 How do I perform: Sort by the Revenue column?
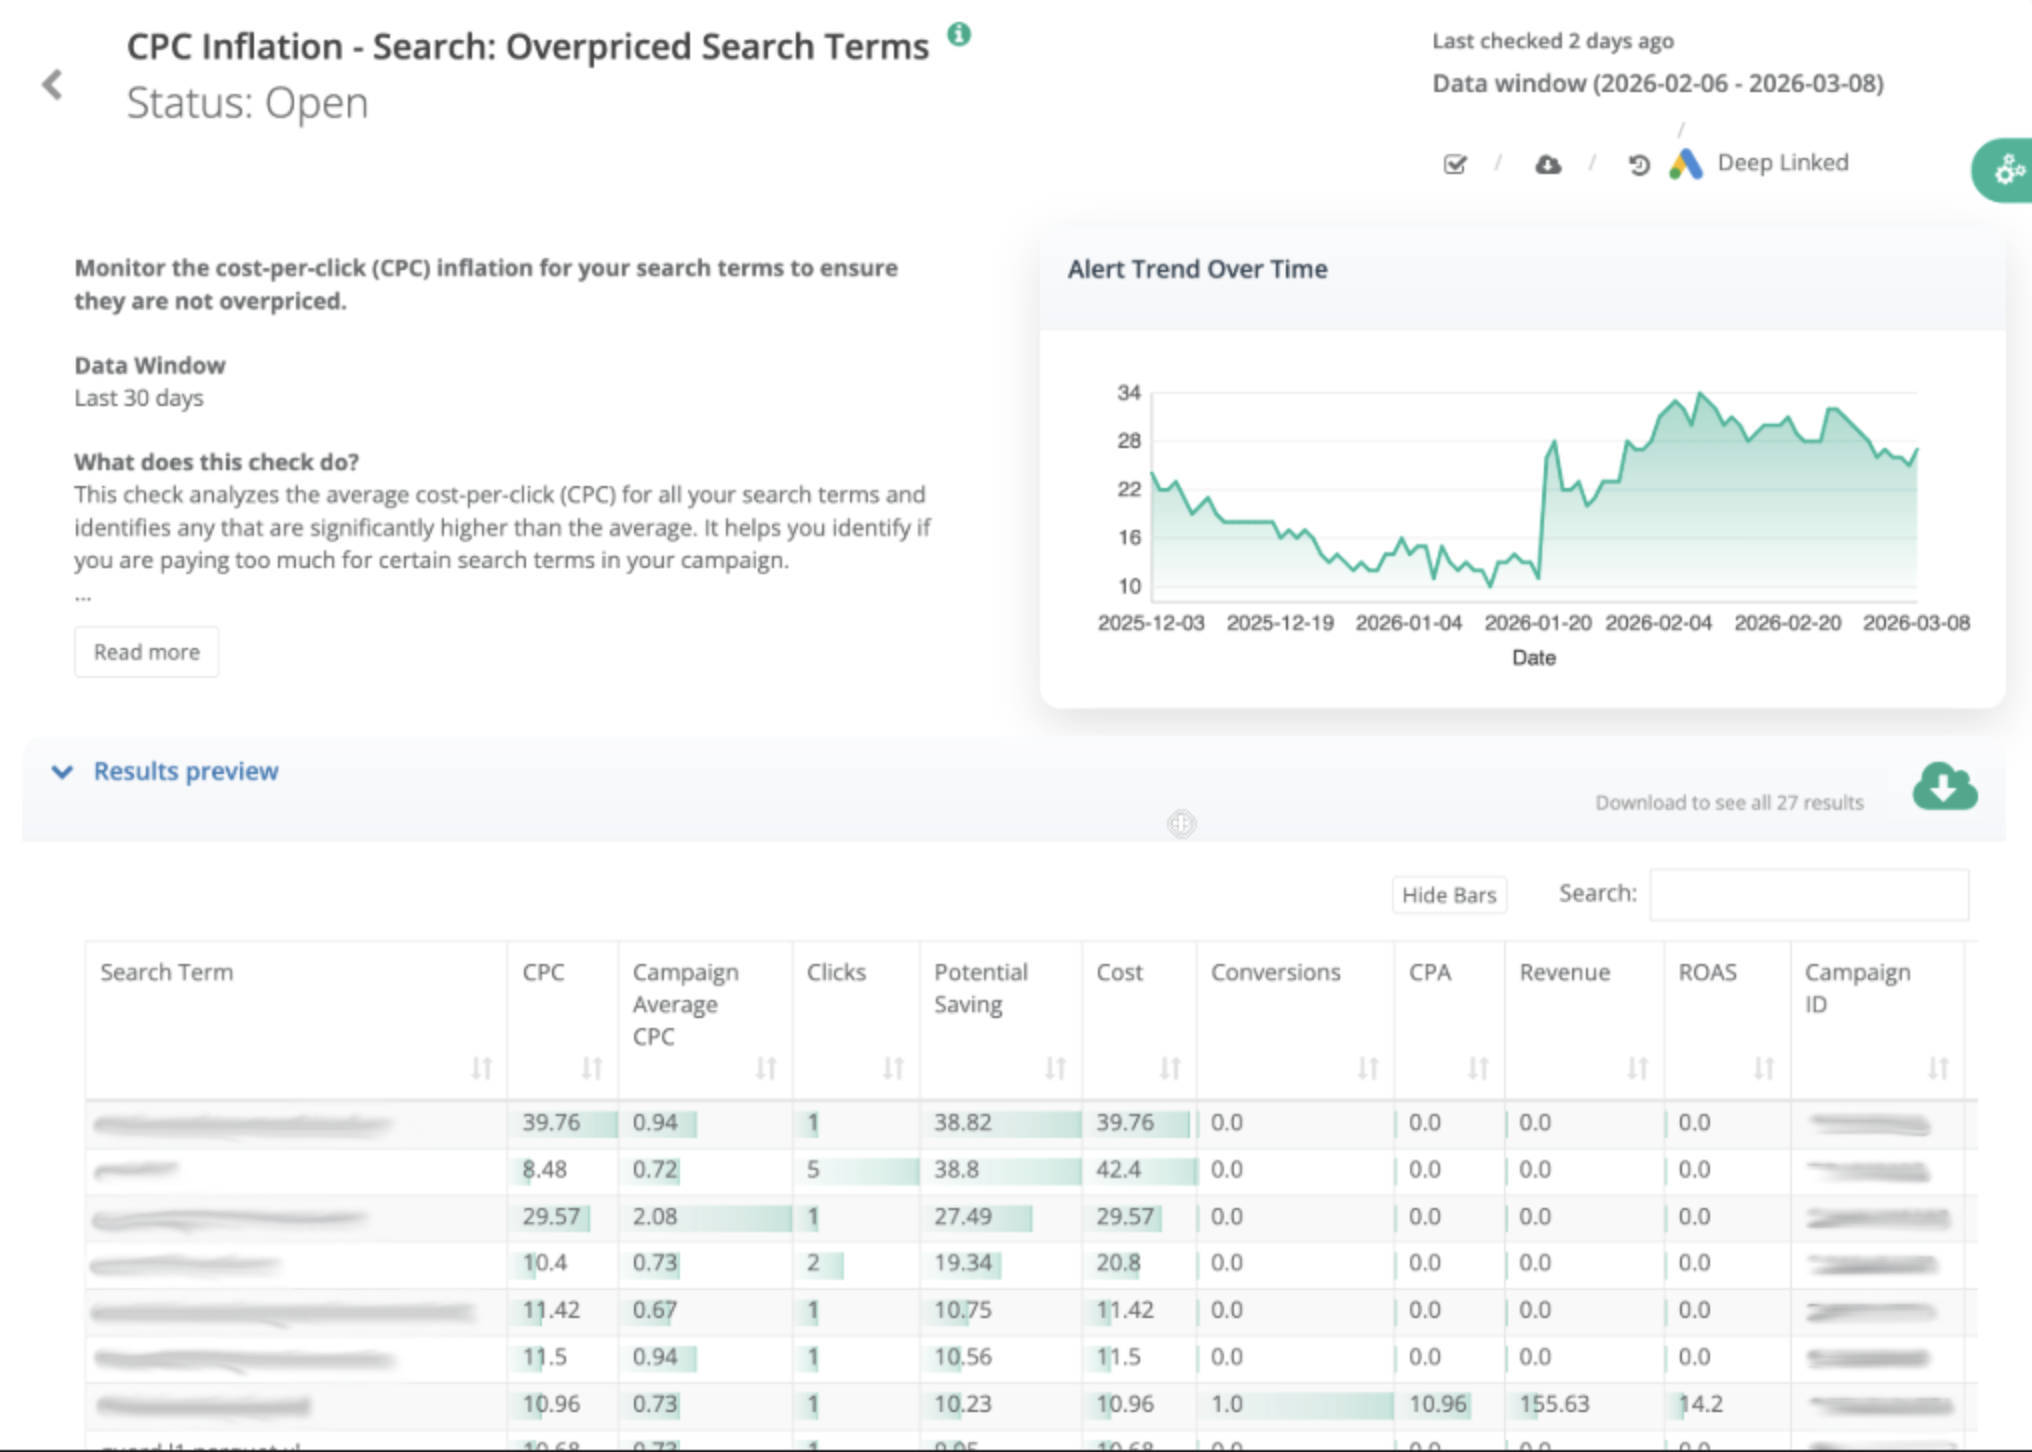1637,1068
